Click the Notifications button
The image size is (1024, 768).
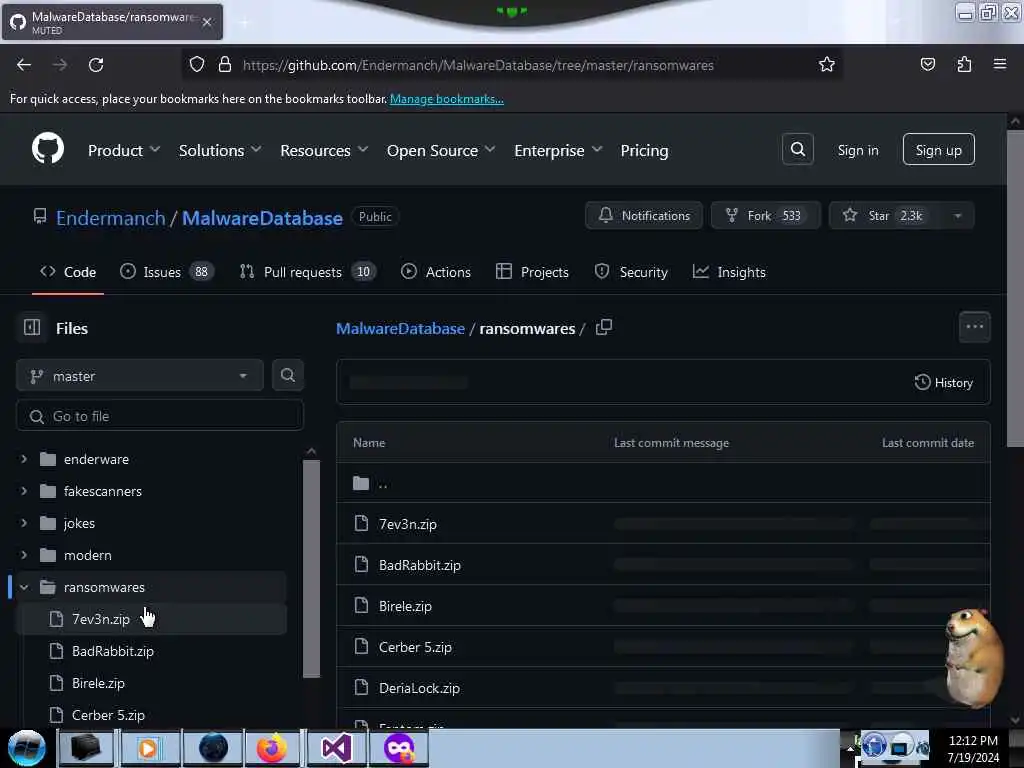[x=644, y=216]
